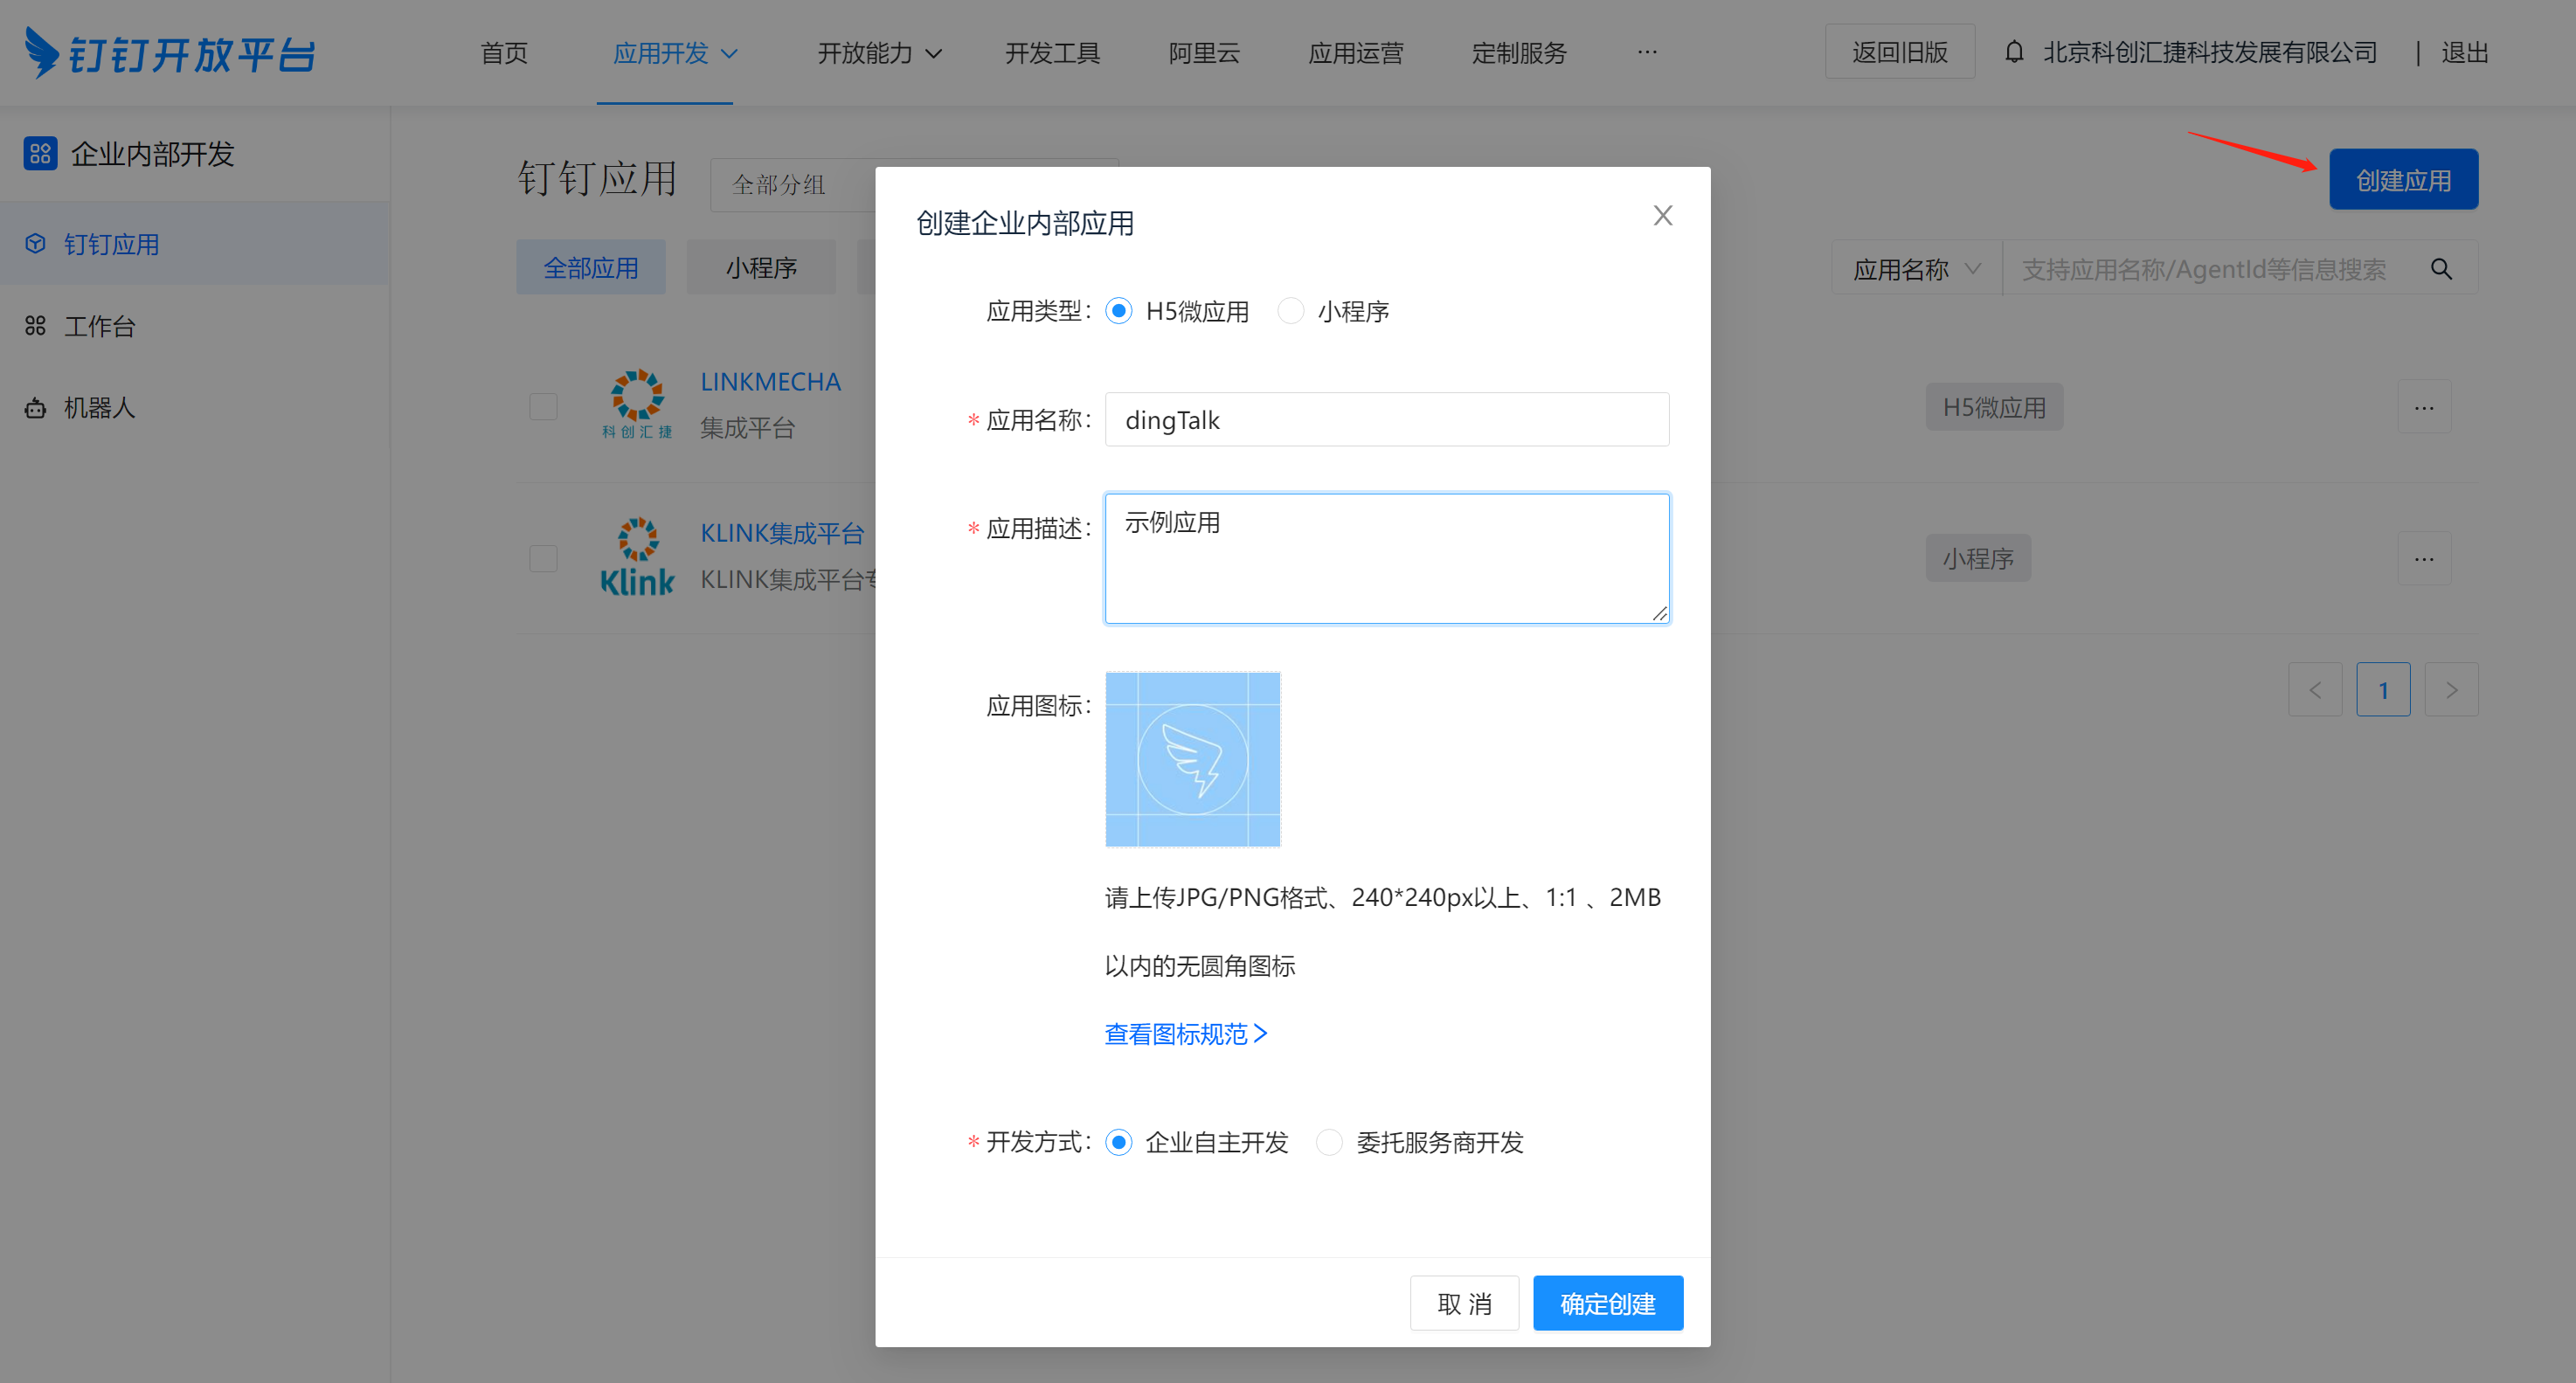Select 工作台 in the sidebar
The width and height of the screenshot is (2576, 1383).
194,326
